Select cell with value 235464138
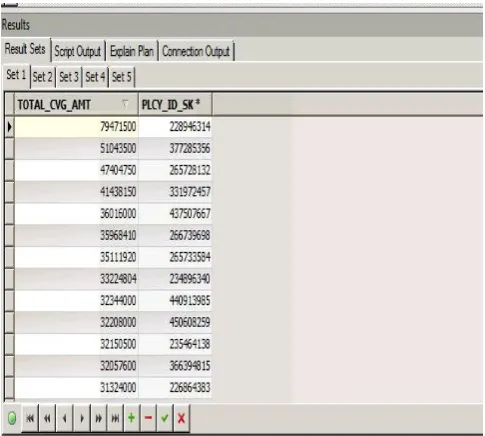 tap(175, 344)
